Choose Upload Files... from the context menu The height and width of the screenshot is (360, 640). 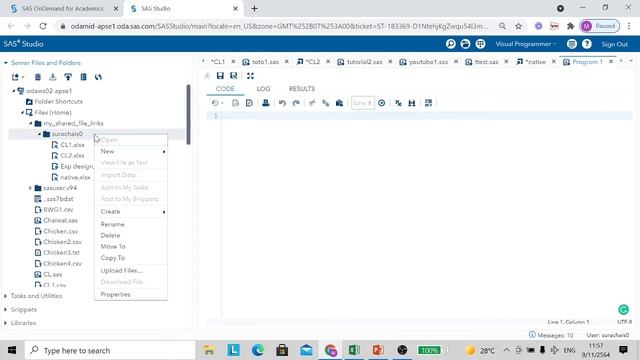coord(131,271)
